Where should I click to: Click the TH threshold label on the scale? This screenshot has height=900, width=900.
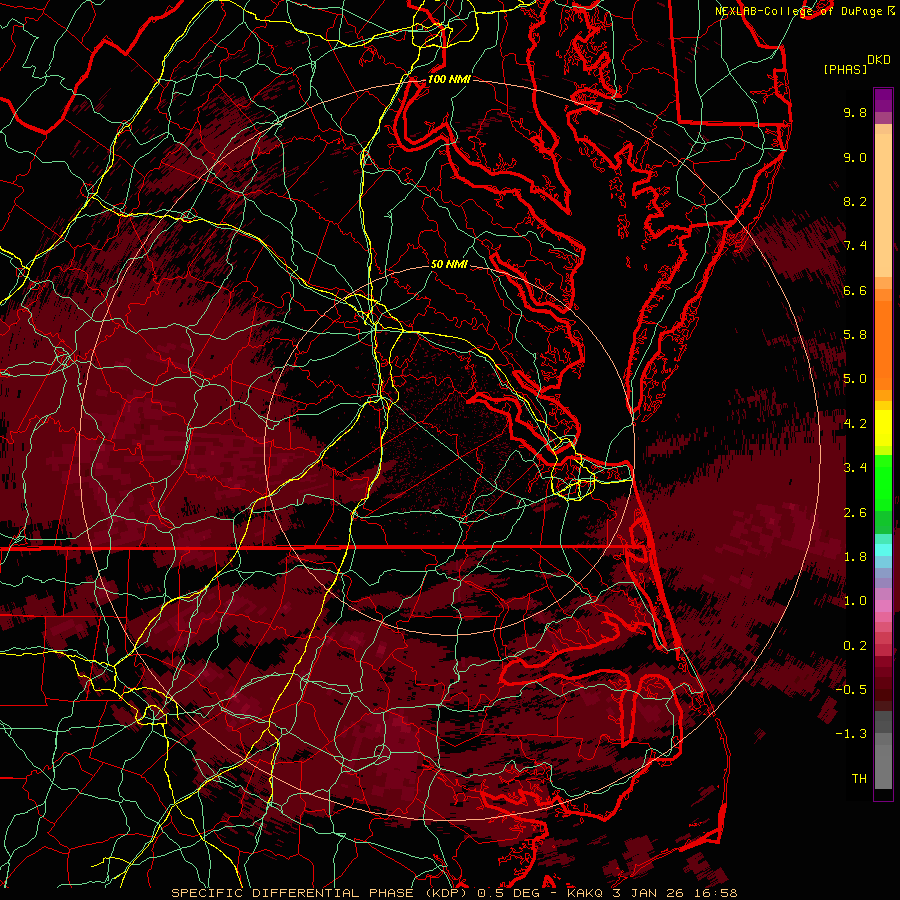click(x=859, y=779)
